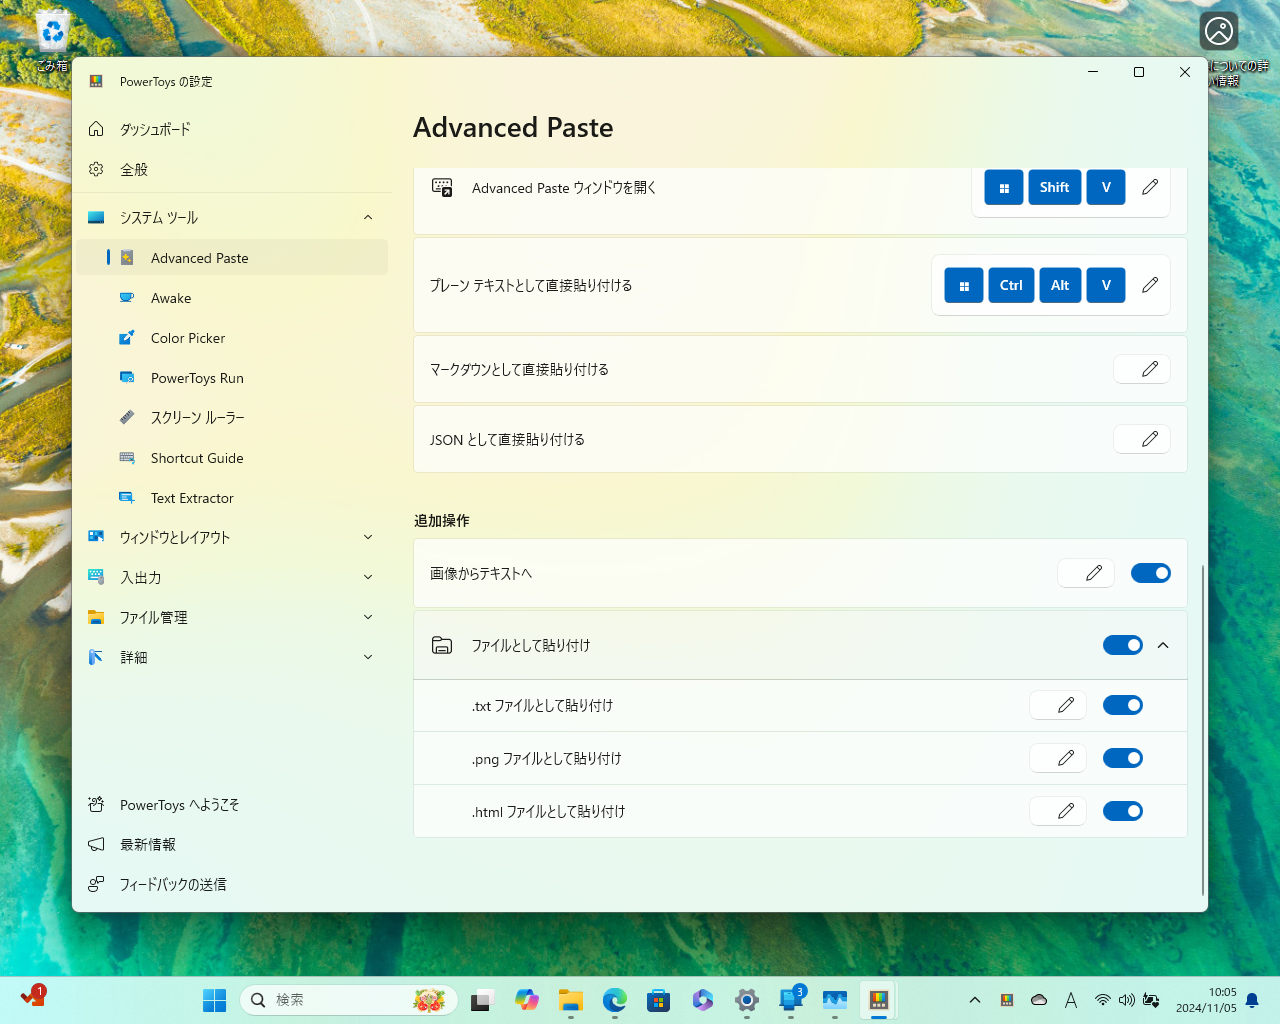
Task: Open the ダッシュボード page from the sidebar
Action: tap(232, 129)
